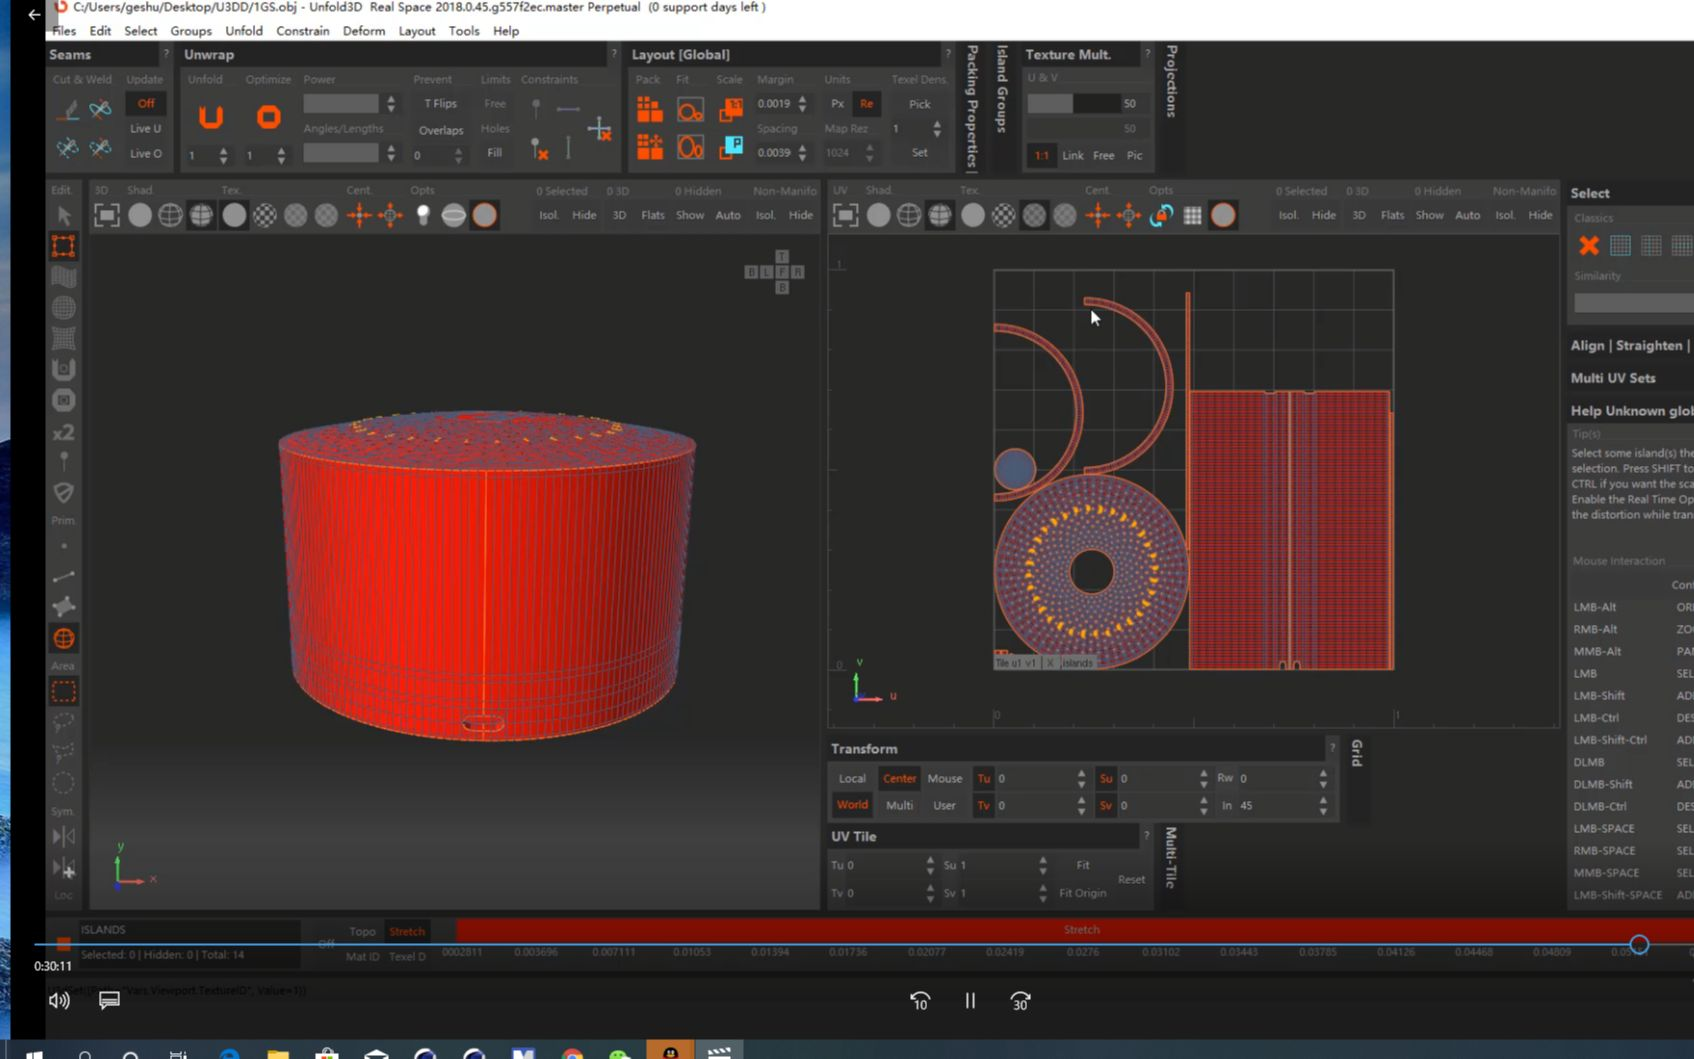
Task: Select wireframe sphere shading in 3D view
Action: 170,215
